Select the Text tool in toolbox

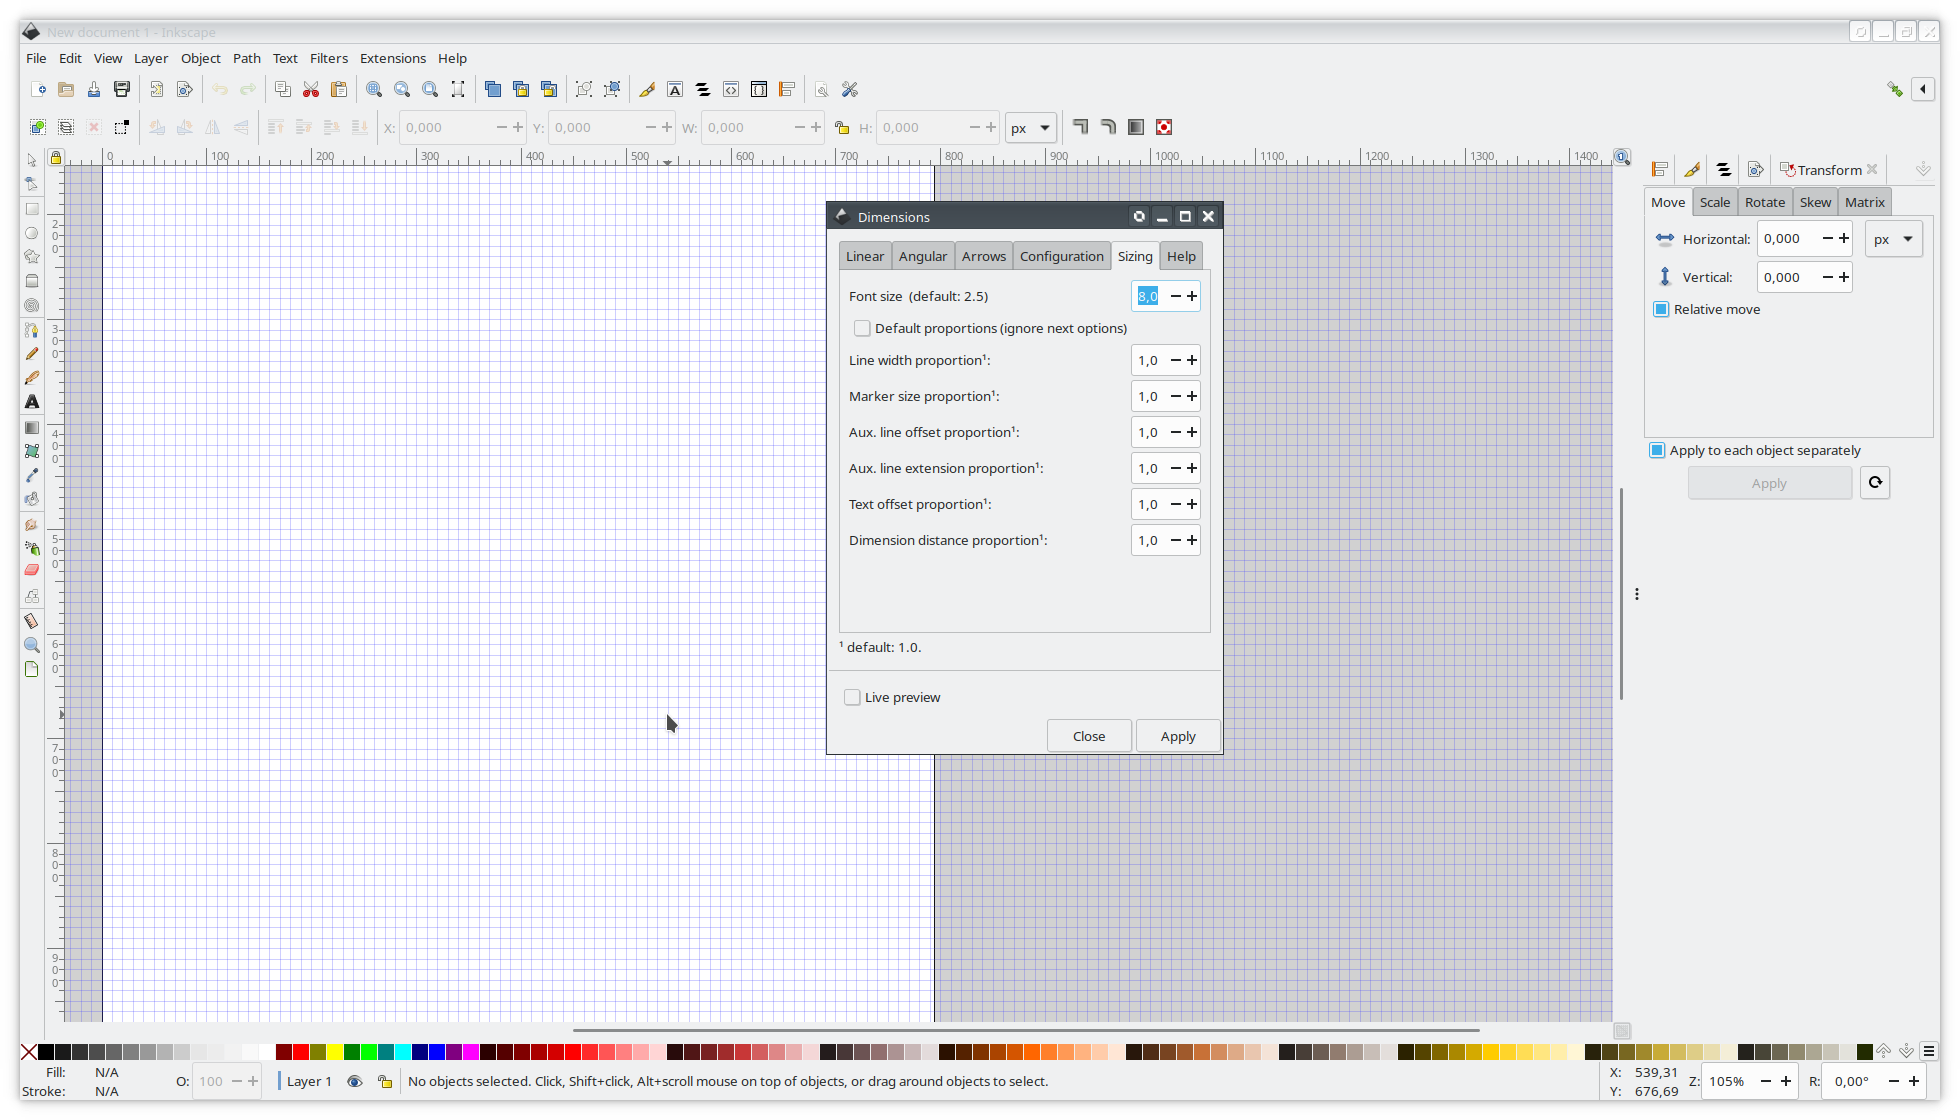point(32,402)
